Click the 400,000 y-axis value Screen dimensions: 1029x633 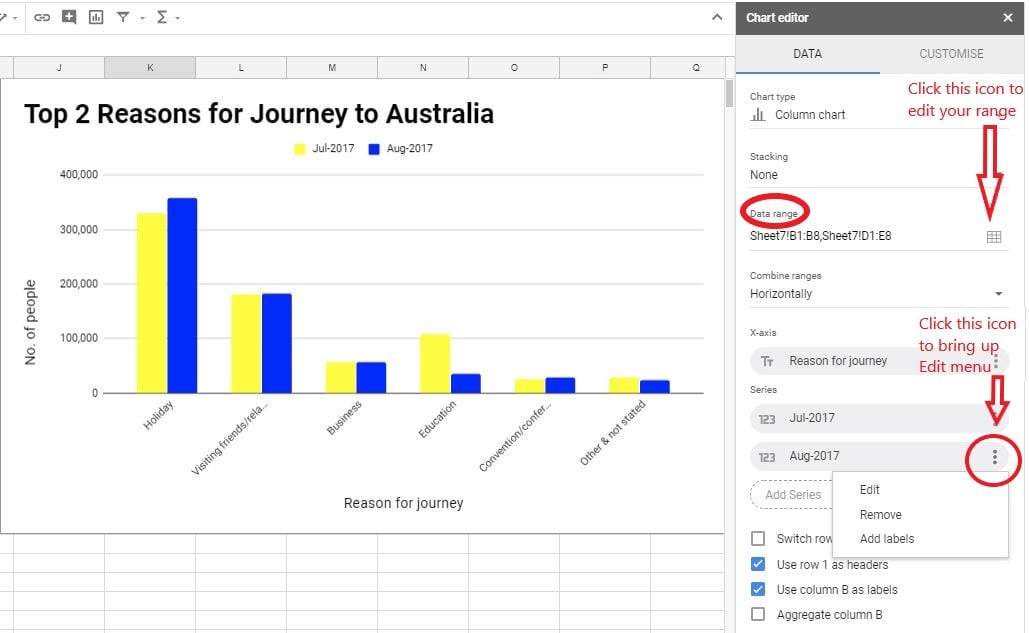(79, 174)
